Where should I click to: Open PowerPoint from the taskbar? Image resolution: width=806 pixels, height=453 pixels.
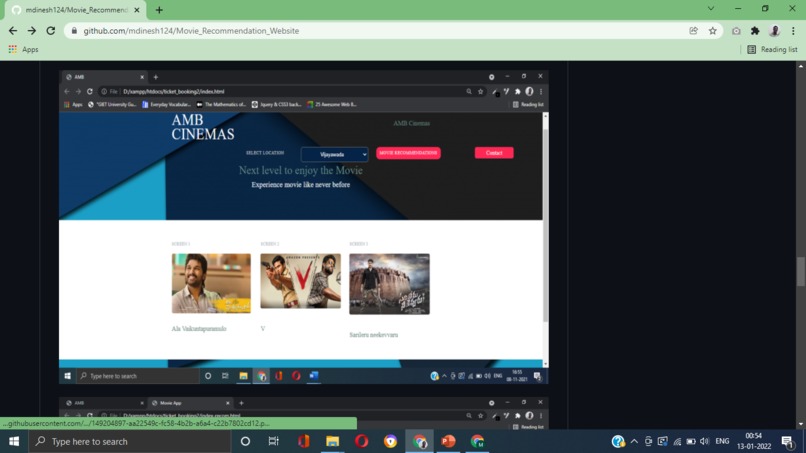[448, 441]
